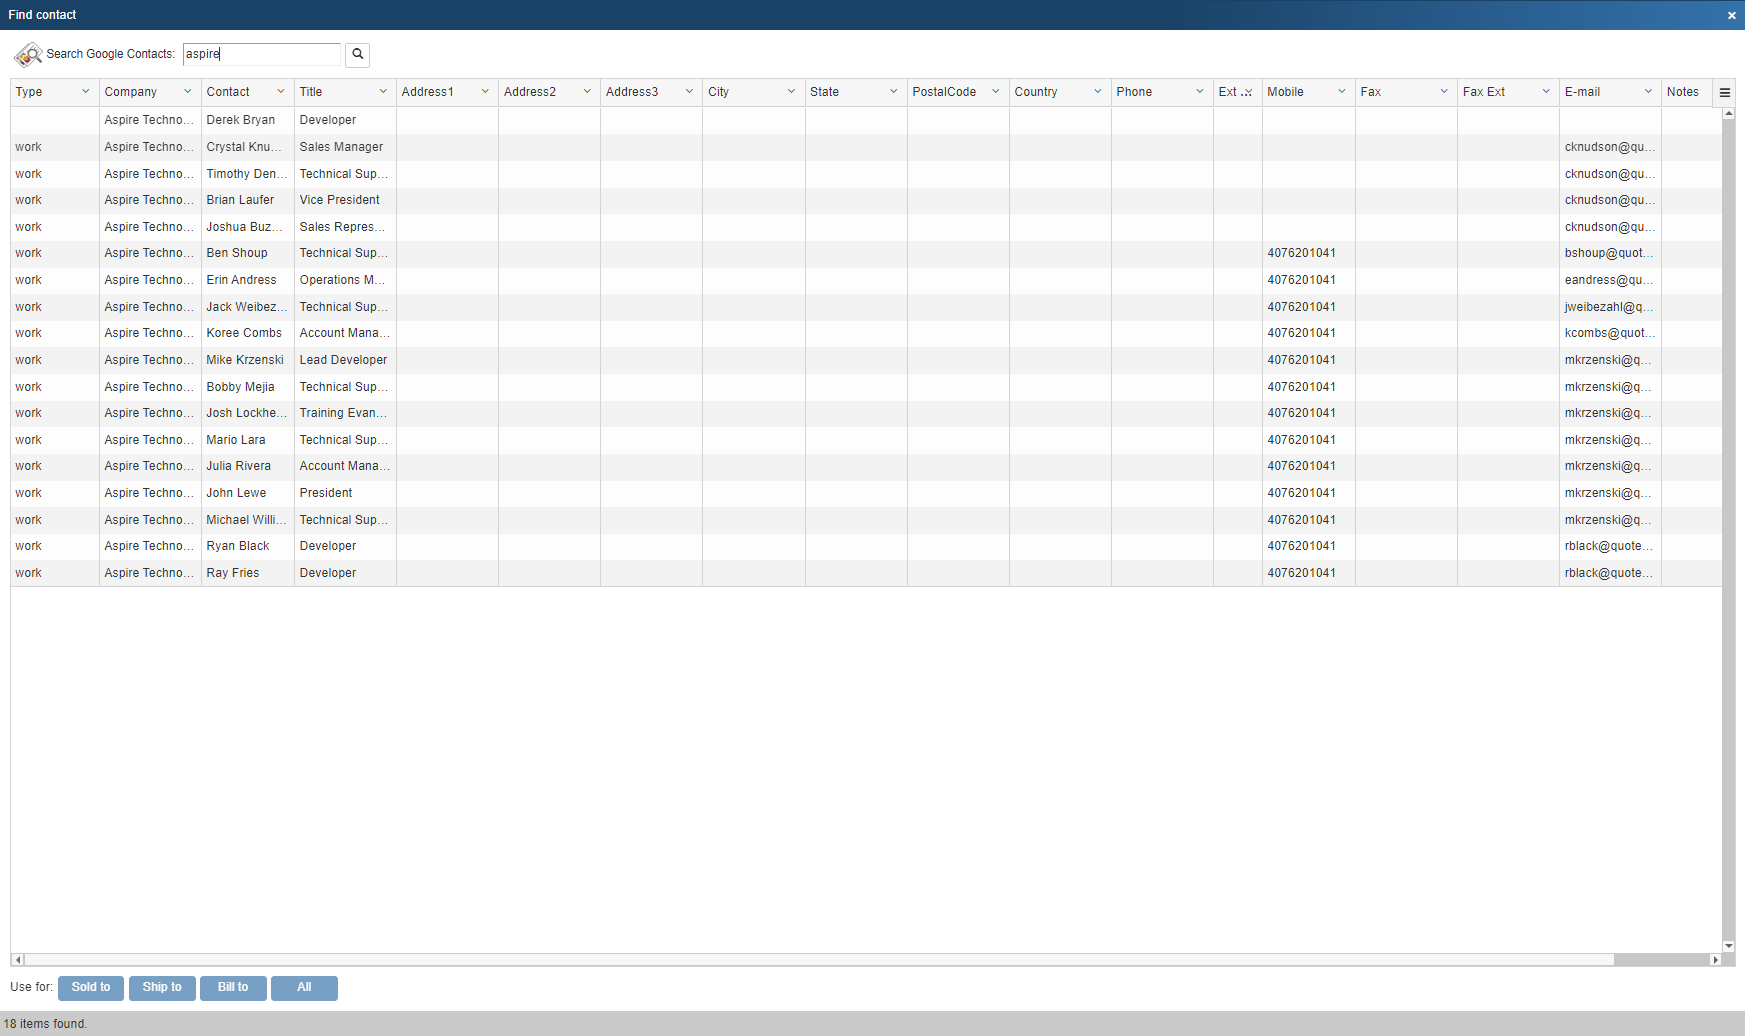The width and height of the screenshot is (1745, 1036).
Task: Click the jweibezahl@q... email cell
Action: tap(1610, 307)
